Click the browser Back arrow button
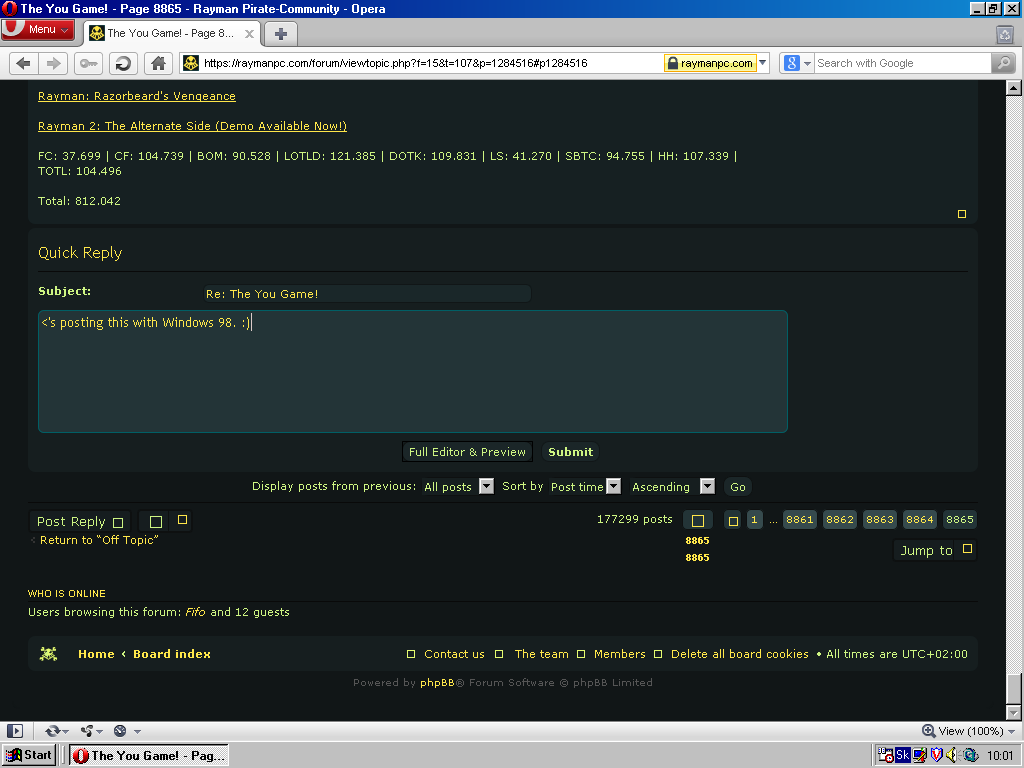This screenshot has height=768, width=1024. coord(24,63)
